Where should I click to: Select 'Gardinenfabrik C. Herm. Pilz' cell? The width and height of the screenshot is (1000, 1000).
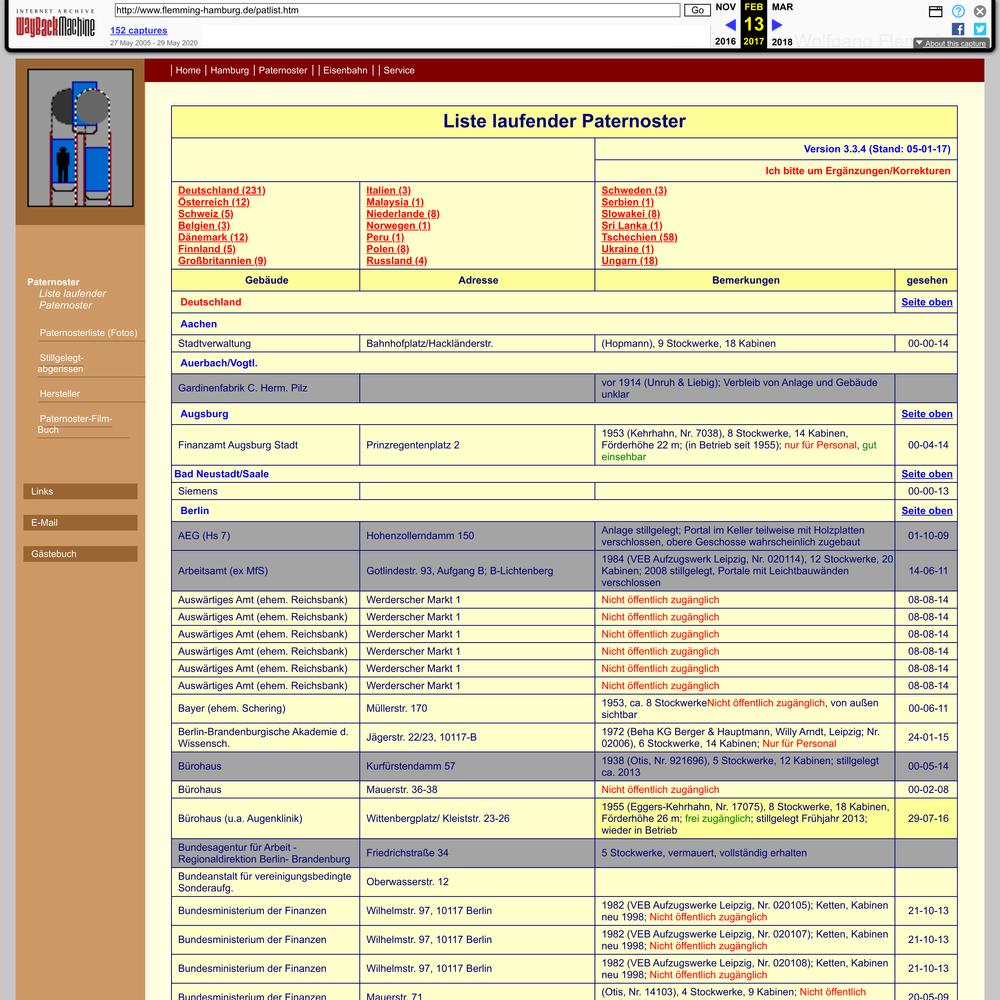pyautogui.click(x=265, y=388)
